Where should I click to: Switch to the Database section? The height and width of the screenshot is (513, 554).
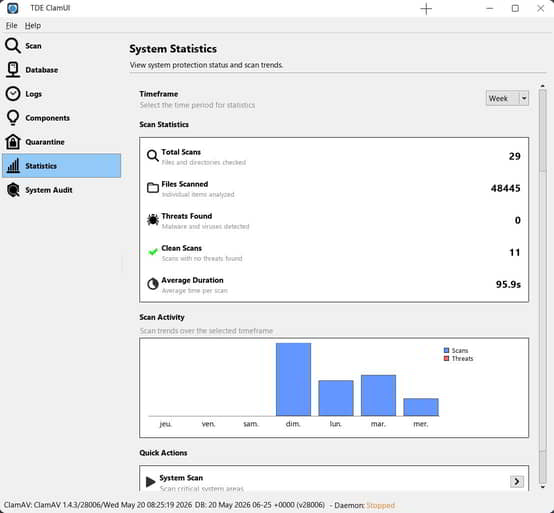click(x=61, y=70)
